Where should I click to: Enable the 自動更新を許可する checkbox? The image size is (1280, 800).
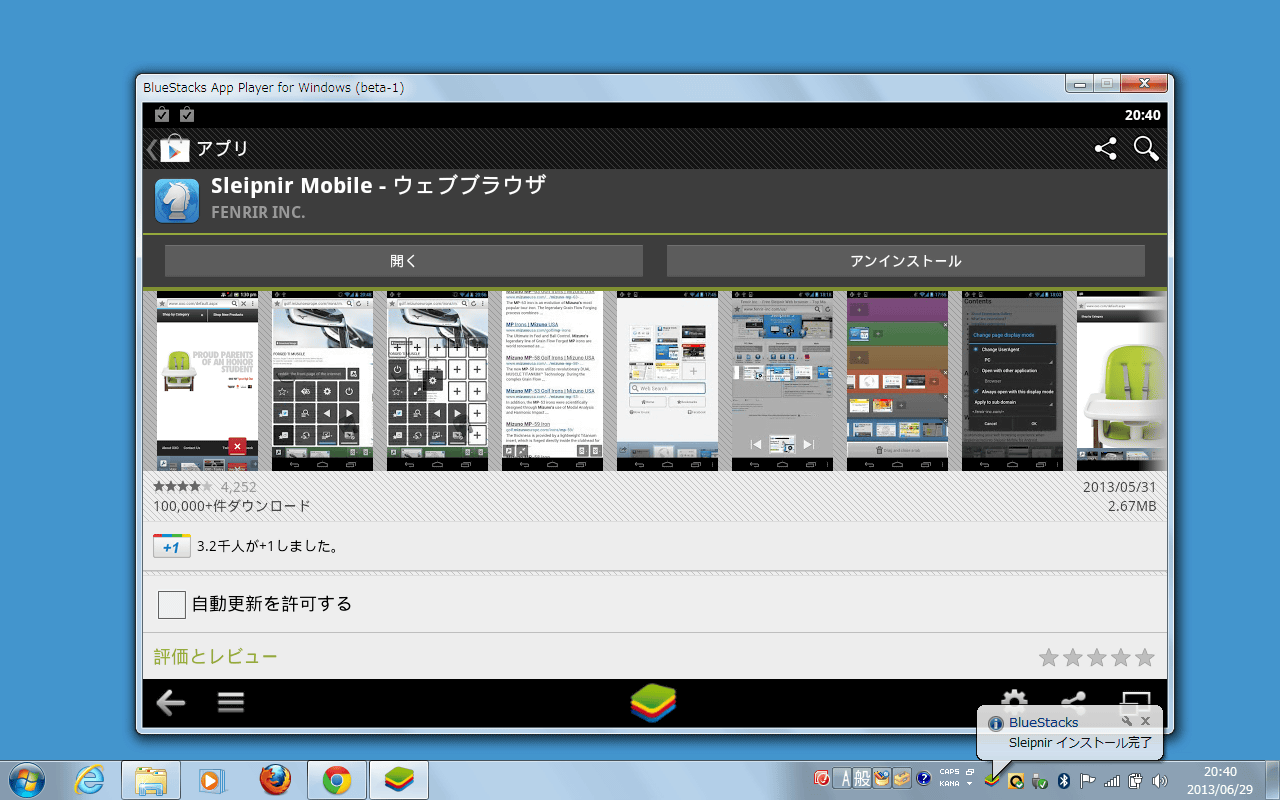coord(172,604)
